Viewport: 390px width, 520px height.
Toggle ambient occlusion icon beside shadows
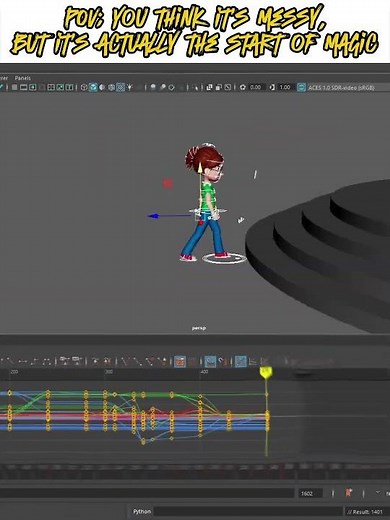click(163, 87)
